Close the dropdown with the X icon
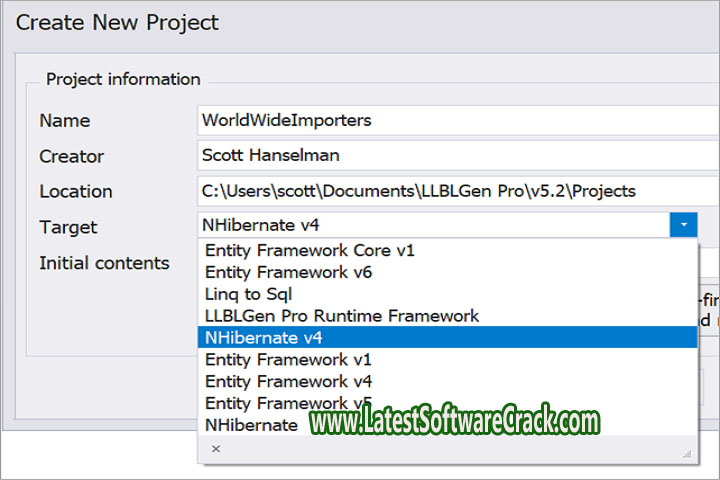Viewport: 720px width, 480px height. coord(216,449)
